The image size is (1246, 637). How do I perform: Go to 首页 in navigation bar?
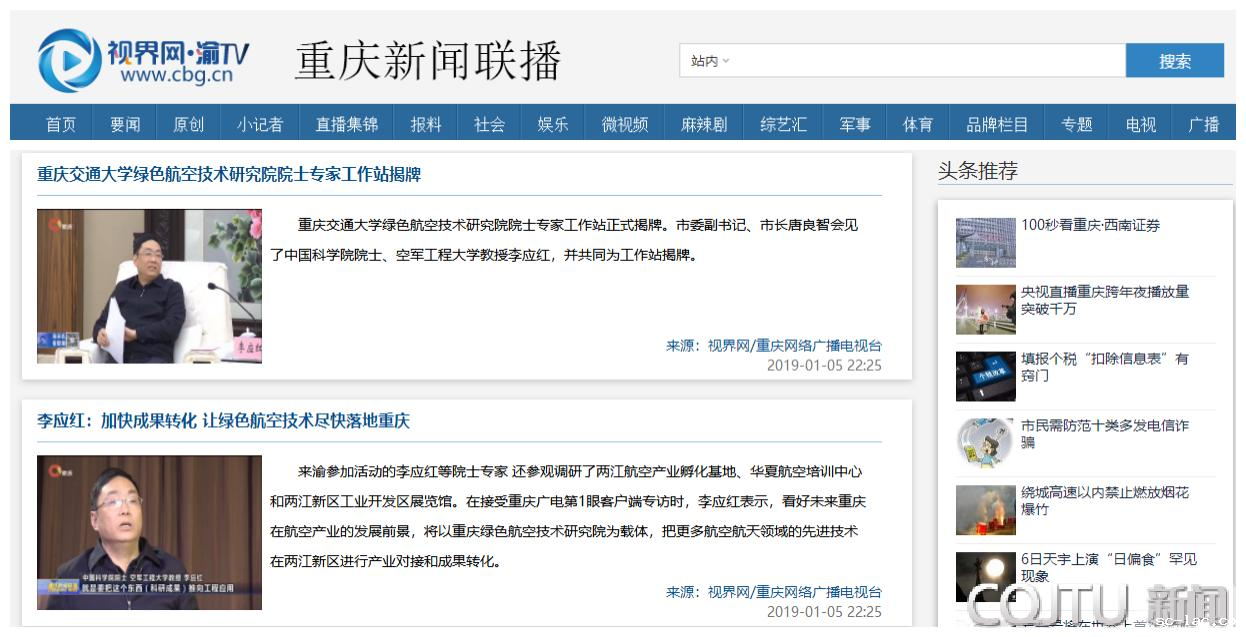61,124
